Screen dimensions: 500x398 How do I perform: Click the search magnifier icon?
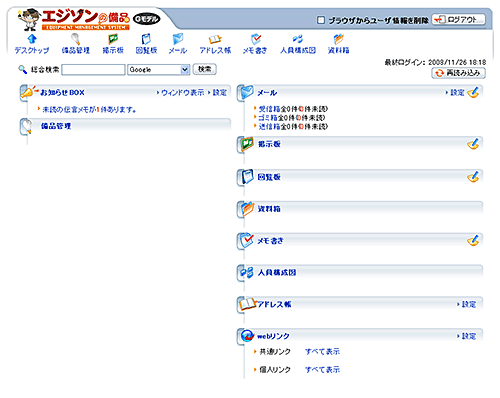(x=22, y=69)
